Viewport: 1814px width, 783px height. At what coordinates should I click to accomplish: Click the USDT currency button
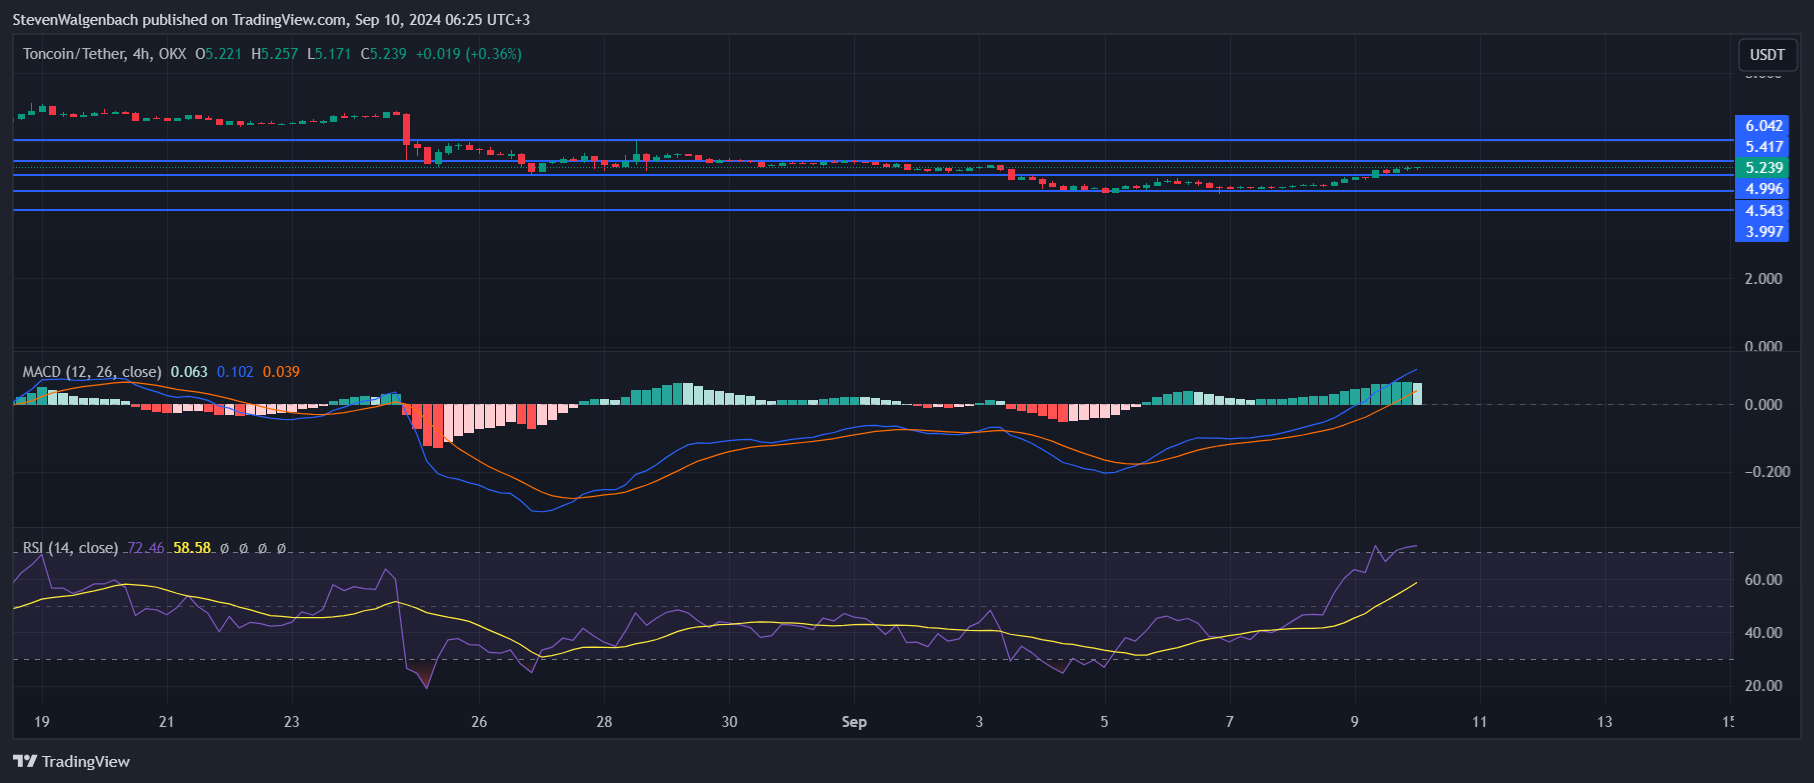[1766, 55]
